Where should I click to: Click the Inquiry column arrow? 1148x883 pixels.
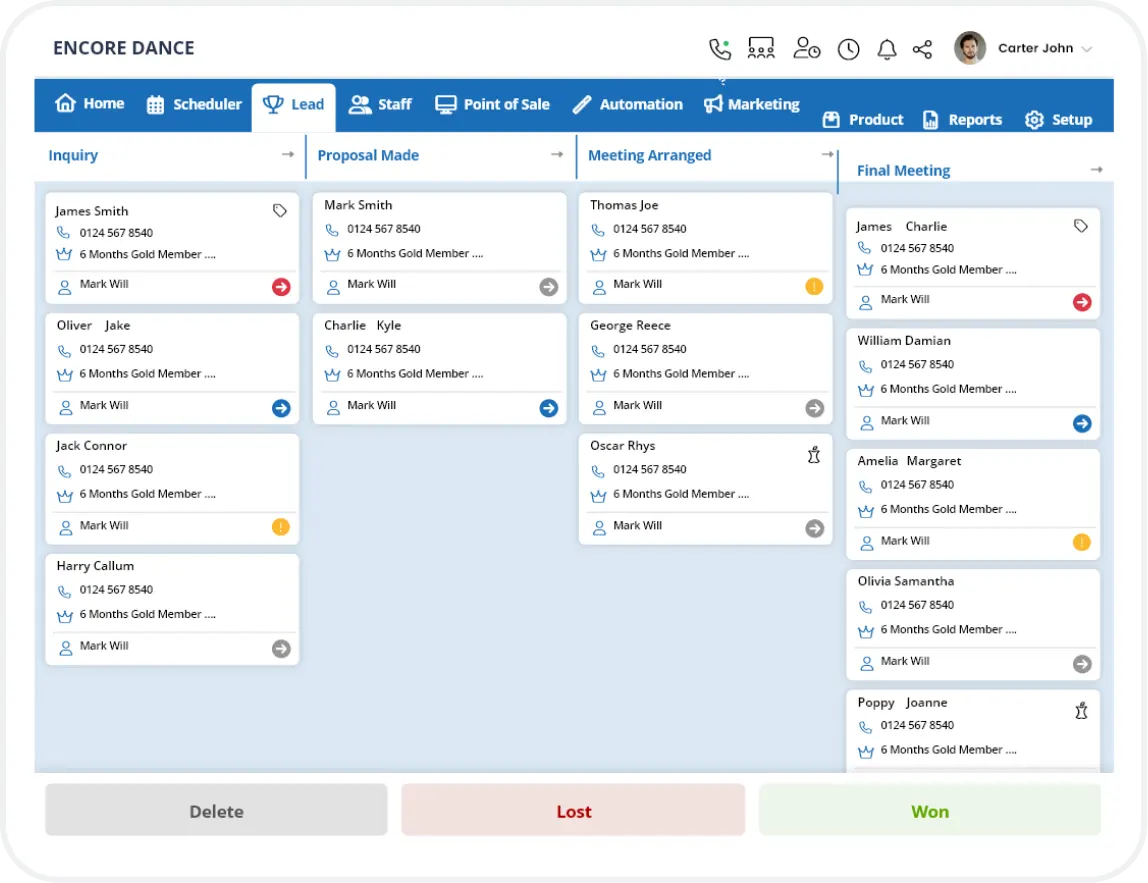(288, 154)
